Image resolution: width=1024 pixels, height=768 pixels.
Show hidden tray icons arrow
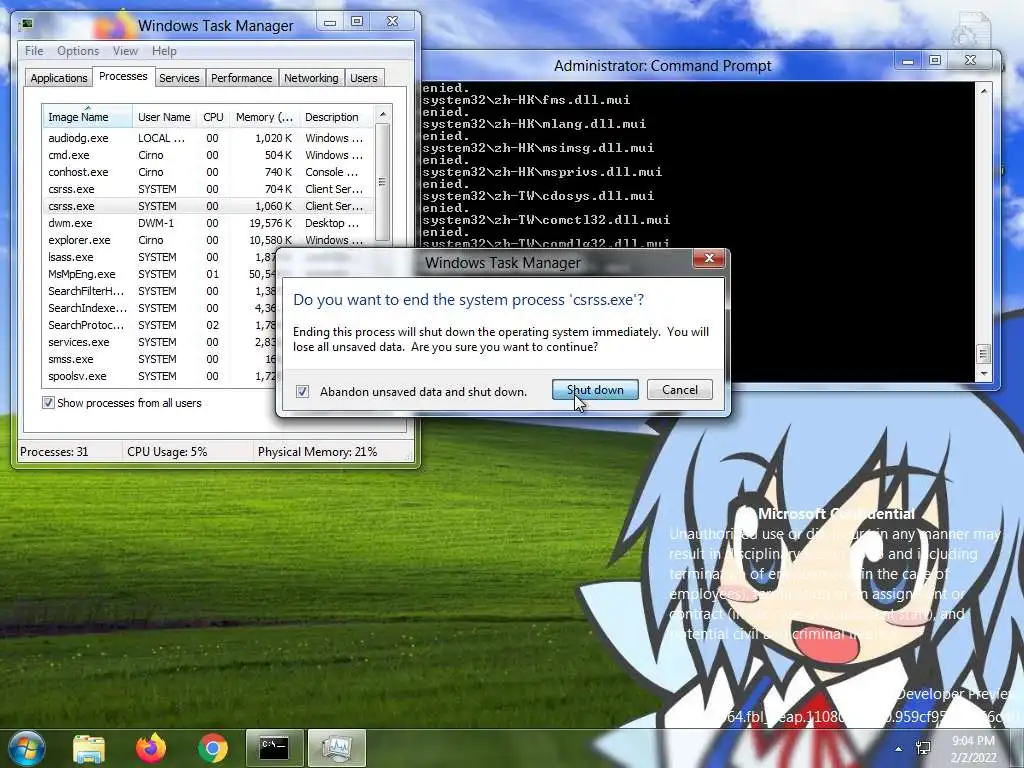(898, 749)
